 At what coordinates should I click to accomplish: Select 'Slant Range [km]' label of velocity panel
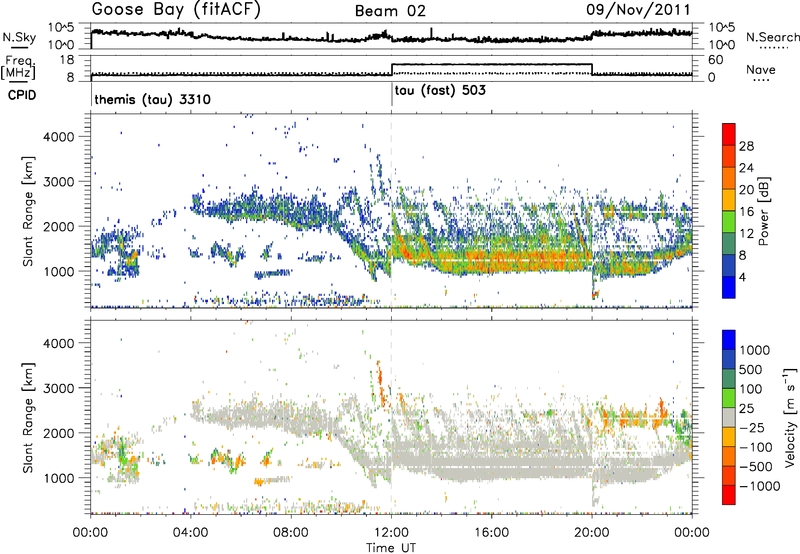tap(28, 417)
